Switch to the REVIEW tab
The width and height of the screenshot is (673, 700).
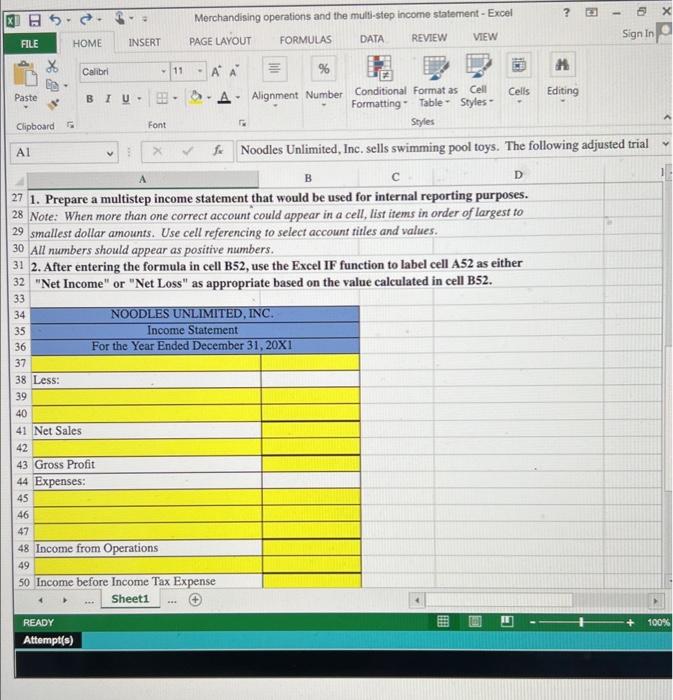tap(429, 38)
